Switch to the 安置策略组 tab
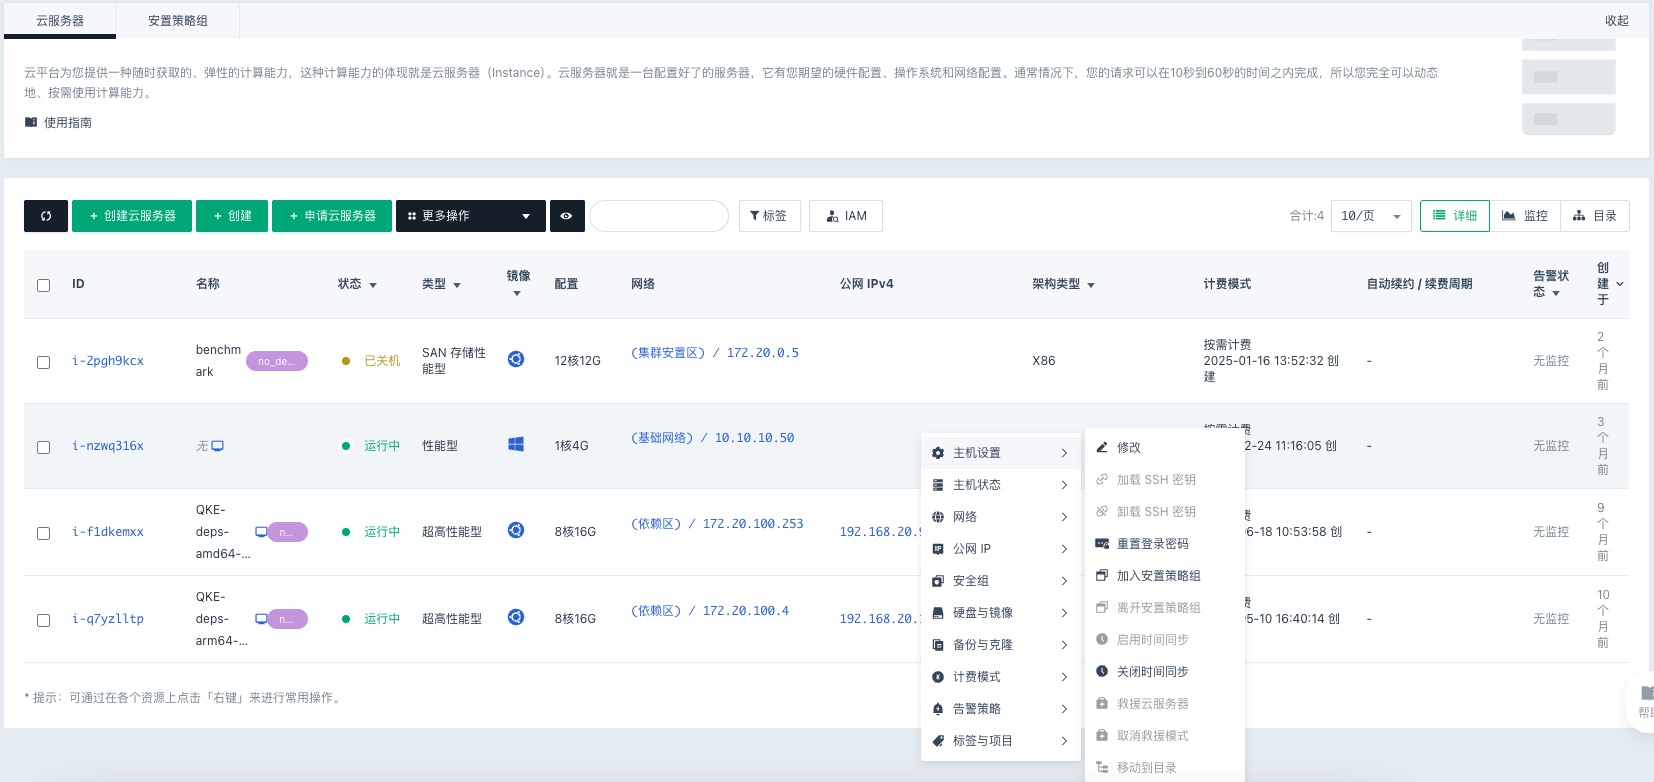The height and width of the screenshot is (782, 1654). 178,21
